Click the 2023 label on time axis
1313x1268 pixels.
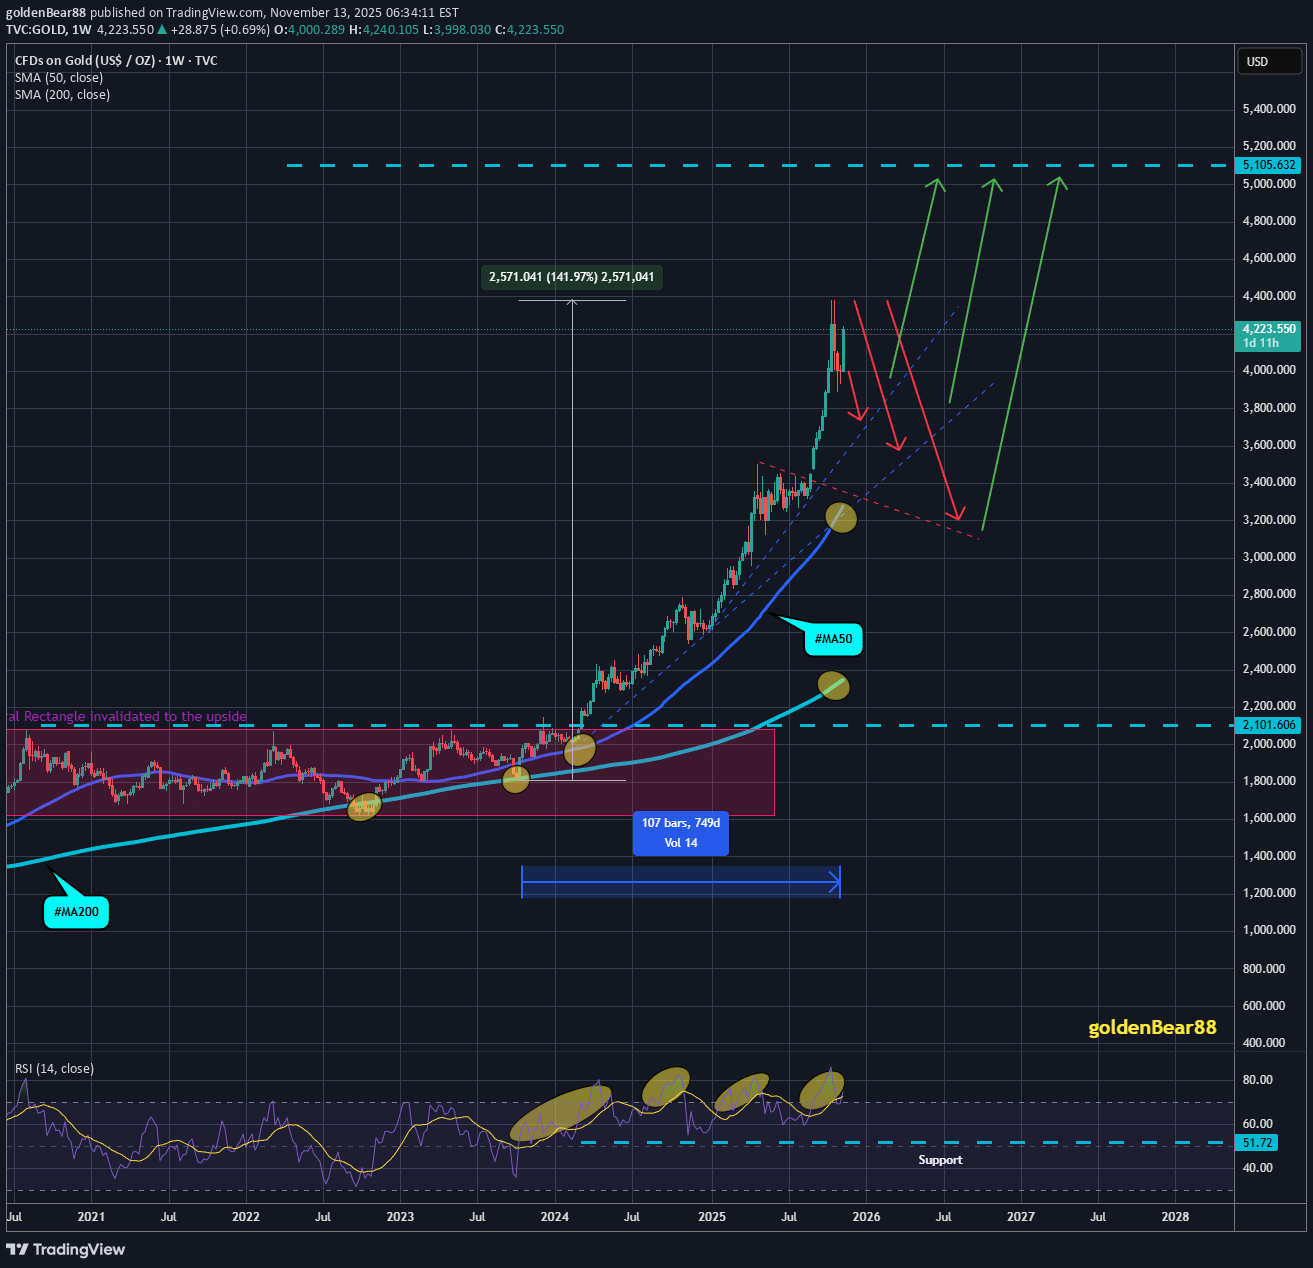(400, 1217)
